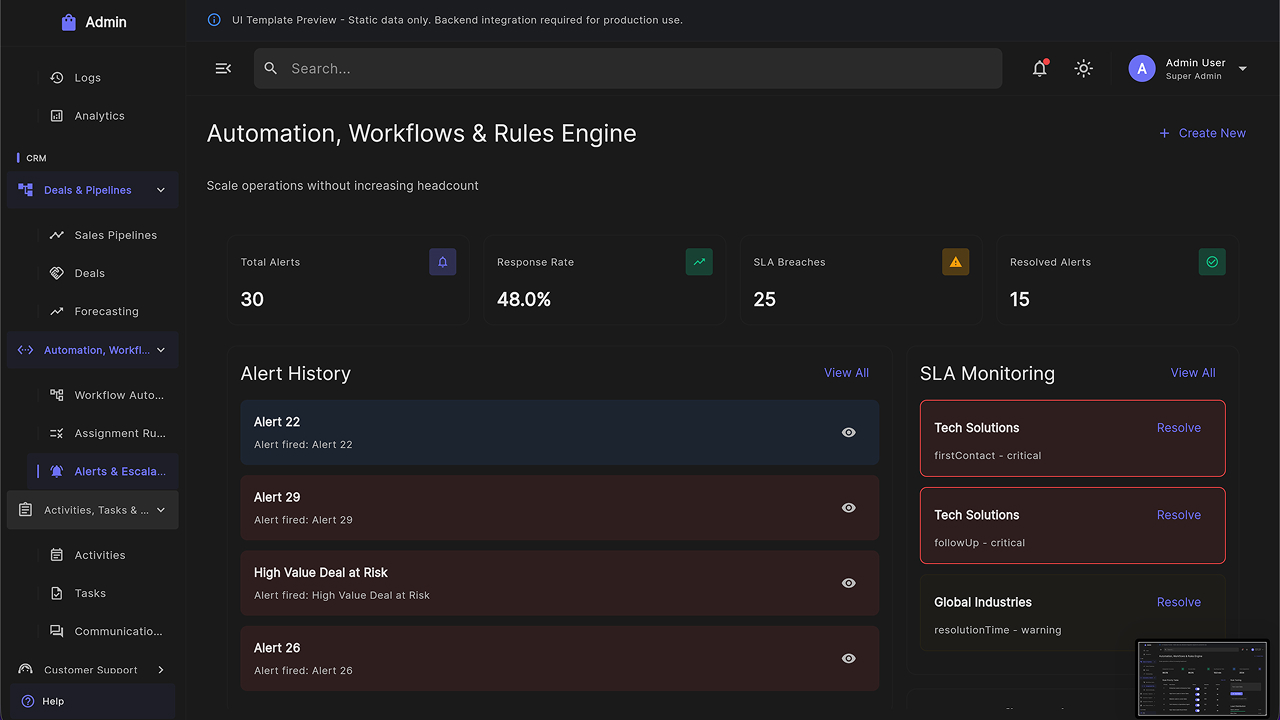
Task: Click the Deals tag icon in sidebar
Action: point(57,273)
